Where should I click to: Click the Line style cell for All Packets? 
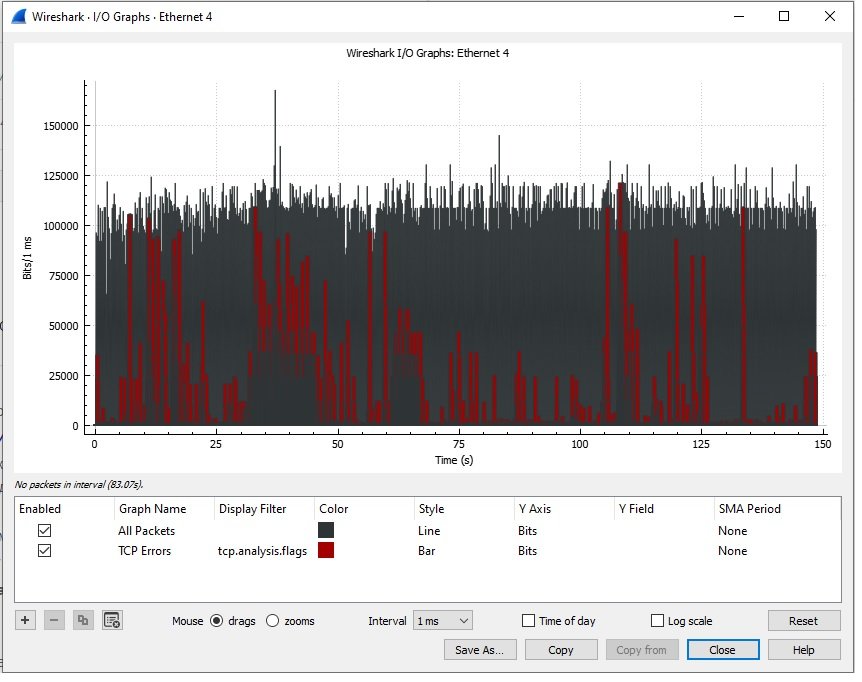click(x=429, y=531)
